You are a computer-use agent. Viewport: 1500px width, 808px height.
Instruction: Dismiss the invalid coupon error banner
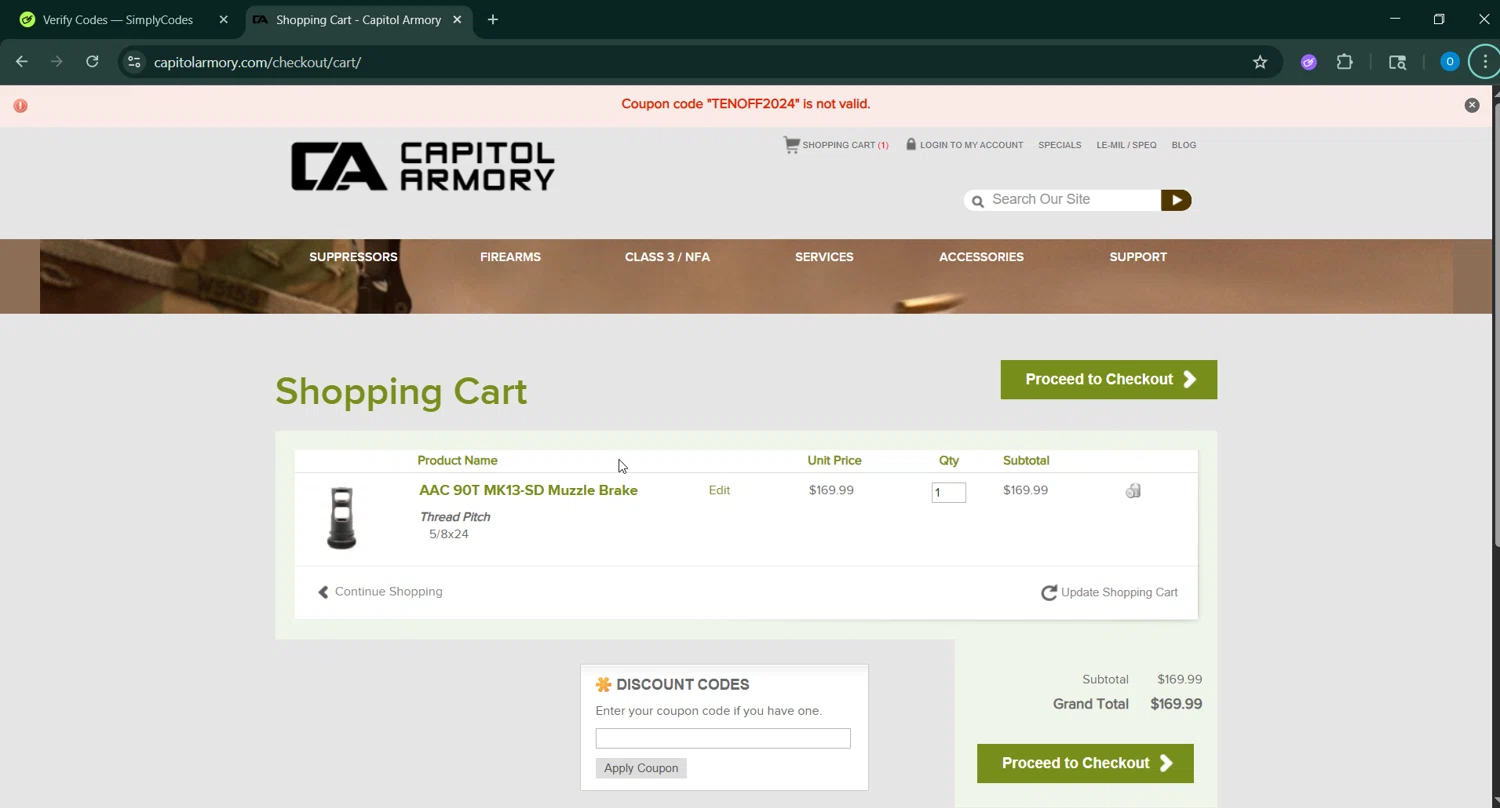click(1472, 105)
